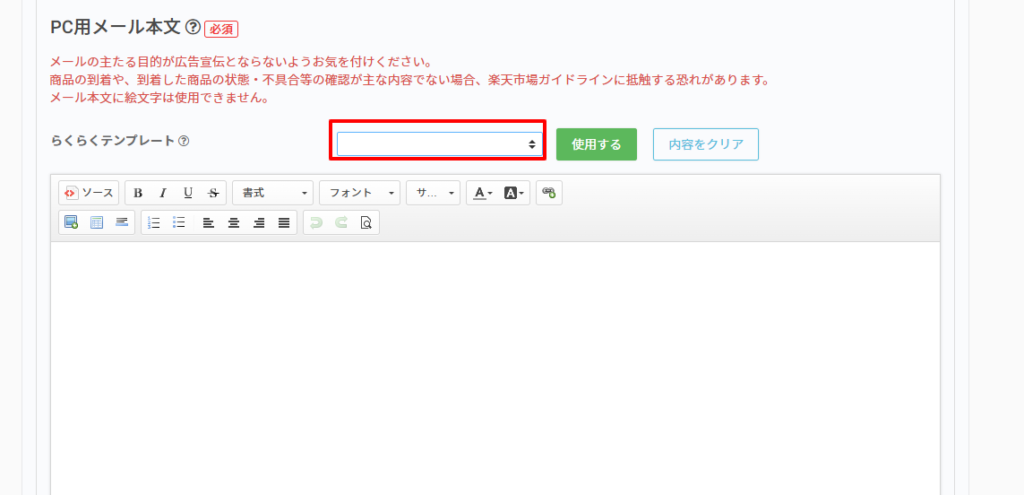Click inside the mail body editing area
This screenshot has height=495, width=1024.
(x=495, y=368)
